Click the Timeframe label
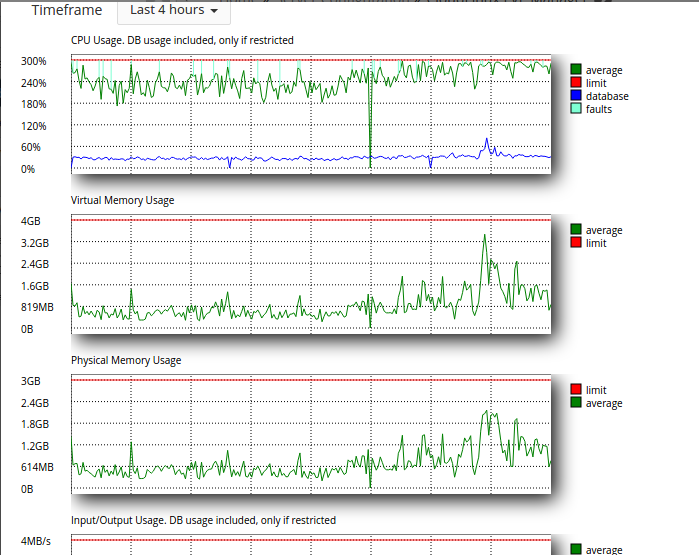The height and width of the screenshot is (555, 699). 67,10
